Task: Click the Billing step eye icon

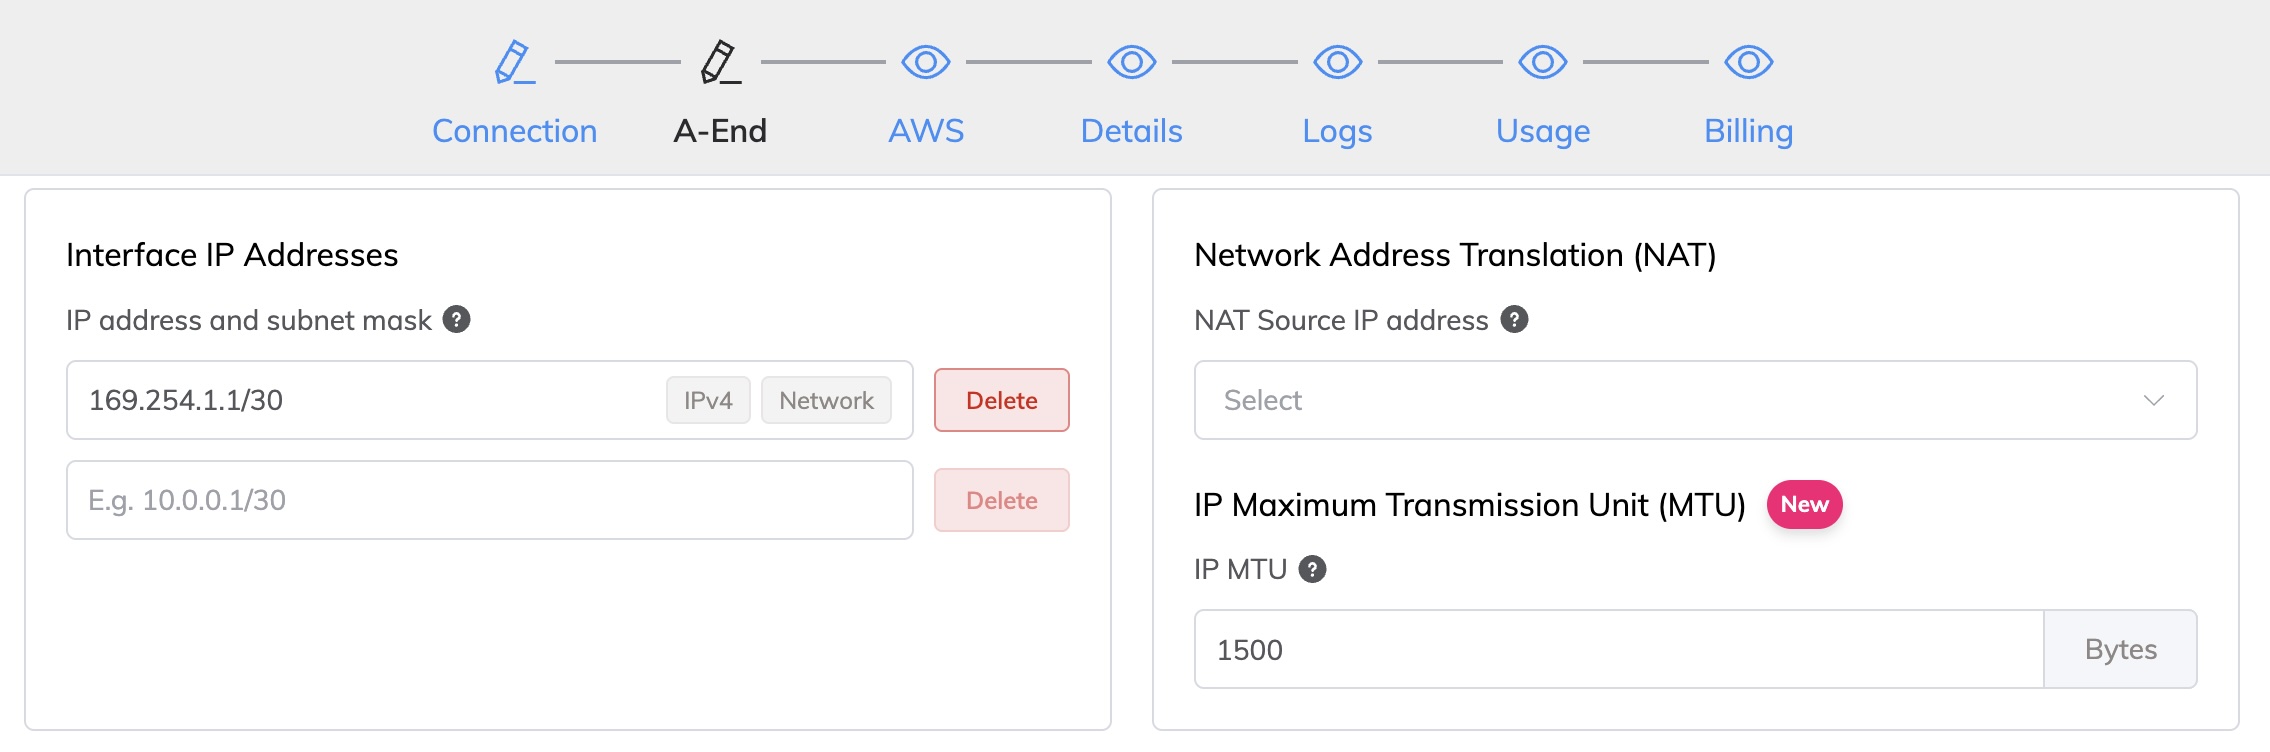Action: tap(1748, 62)
